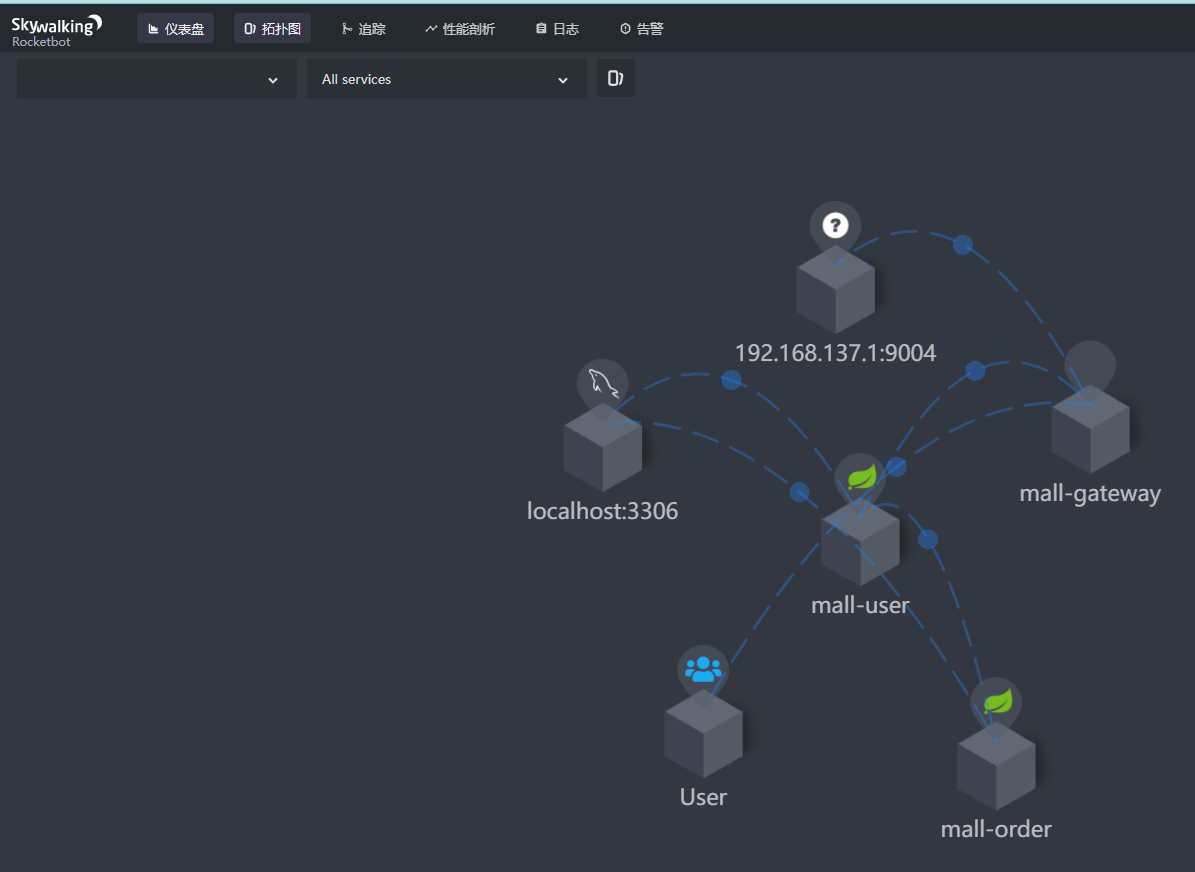The image size is (1195, 872).
Task: Select the users group icon above User
Action: tap(703, 670)
